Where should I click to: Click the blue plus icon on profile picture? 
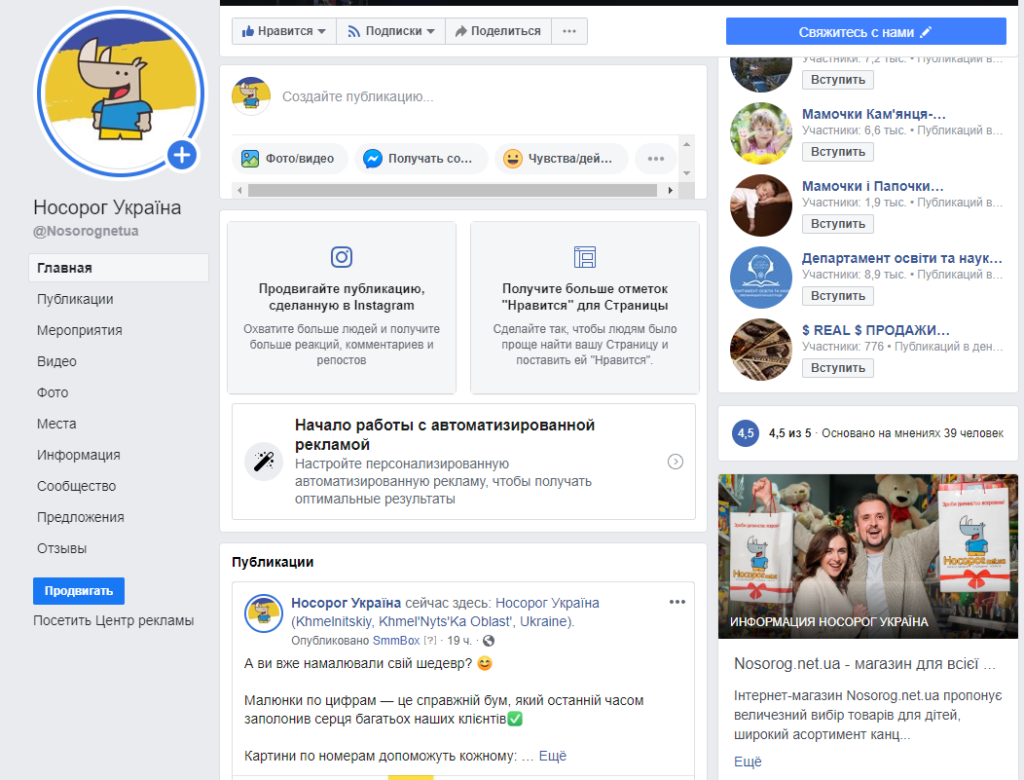click(x=181, y=155)
